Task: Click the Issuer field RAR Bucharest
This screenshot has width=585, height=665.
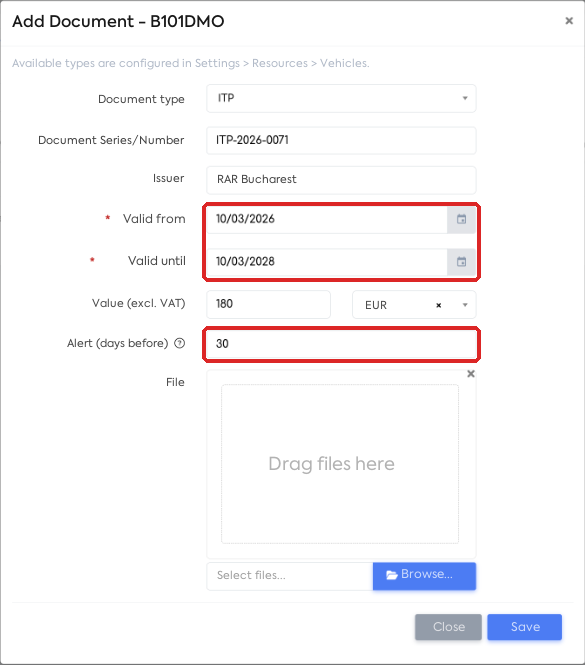Action: coord(341,180)
